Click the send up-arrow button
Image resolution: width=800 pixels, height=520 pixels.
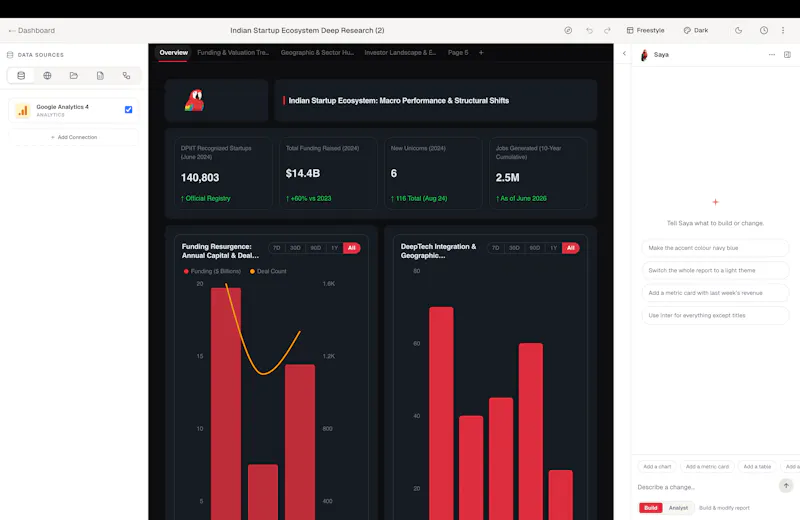click(x=786, y=485)
